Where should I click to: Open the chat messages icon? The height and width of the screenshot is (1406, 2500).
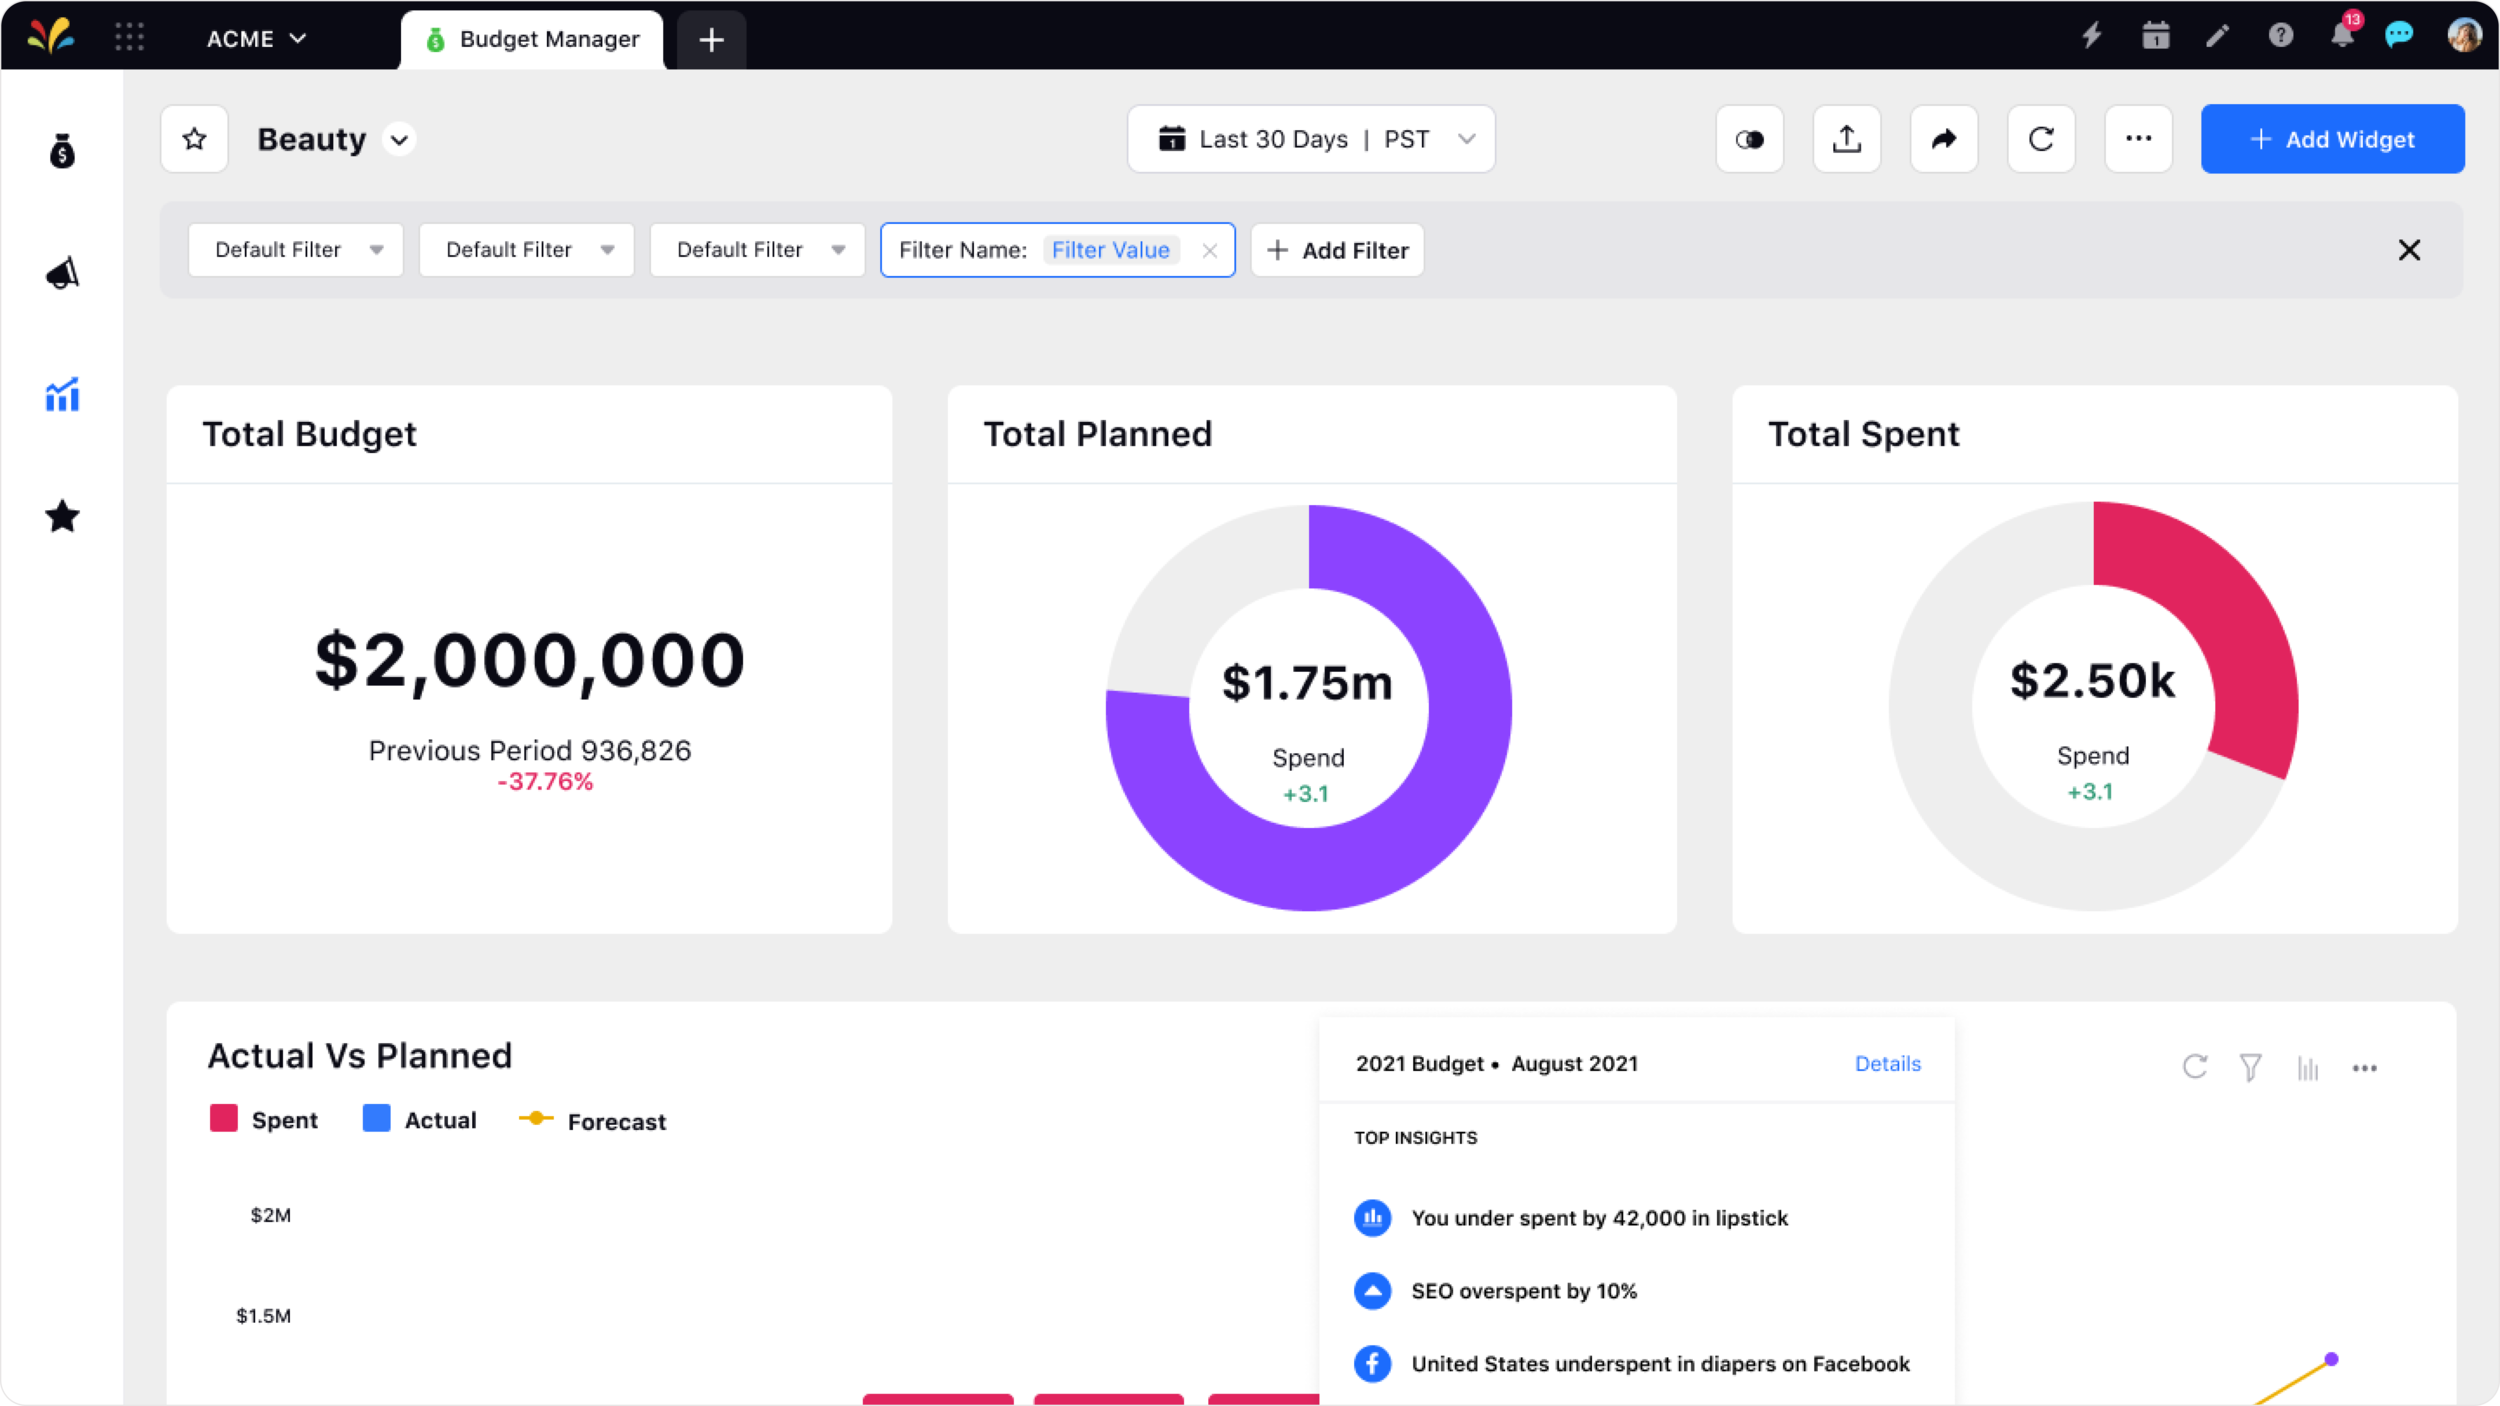(x=2400, y=36)
